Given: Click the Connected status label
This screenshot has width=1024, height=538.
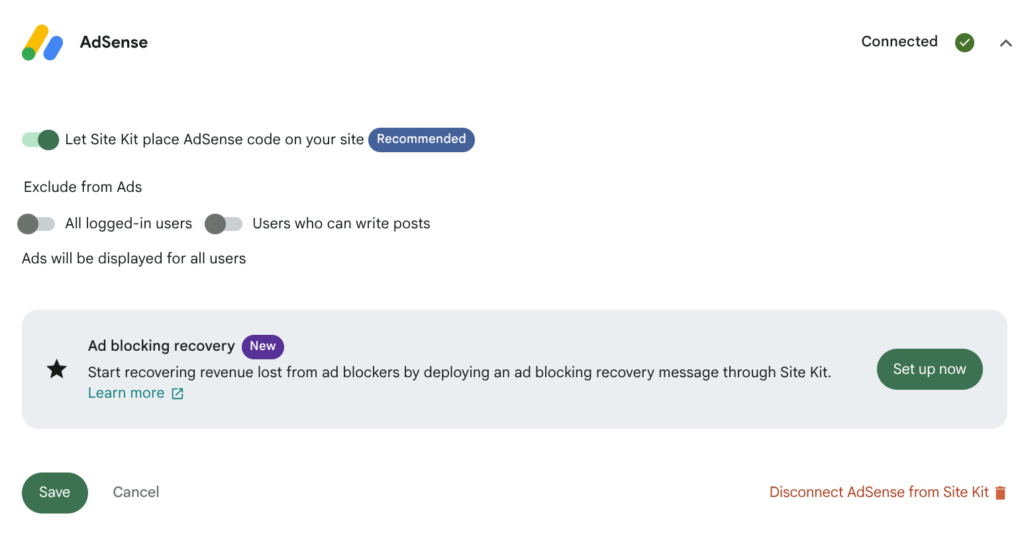Looking at the screenshot, I should [899, 42].
